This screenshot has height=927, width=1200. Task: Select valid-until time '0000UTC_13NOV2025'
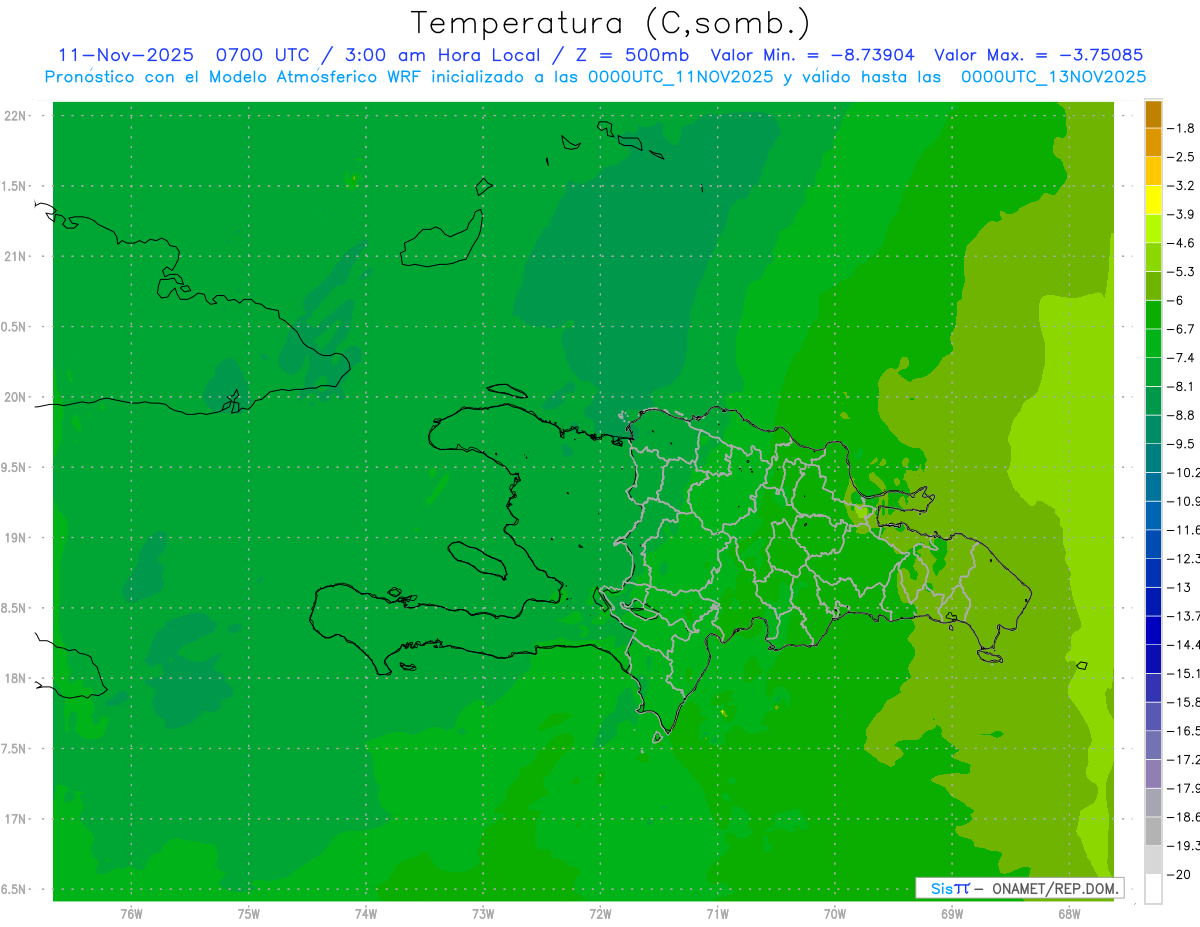click(1053, 77)
